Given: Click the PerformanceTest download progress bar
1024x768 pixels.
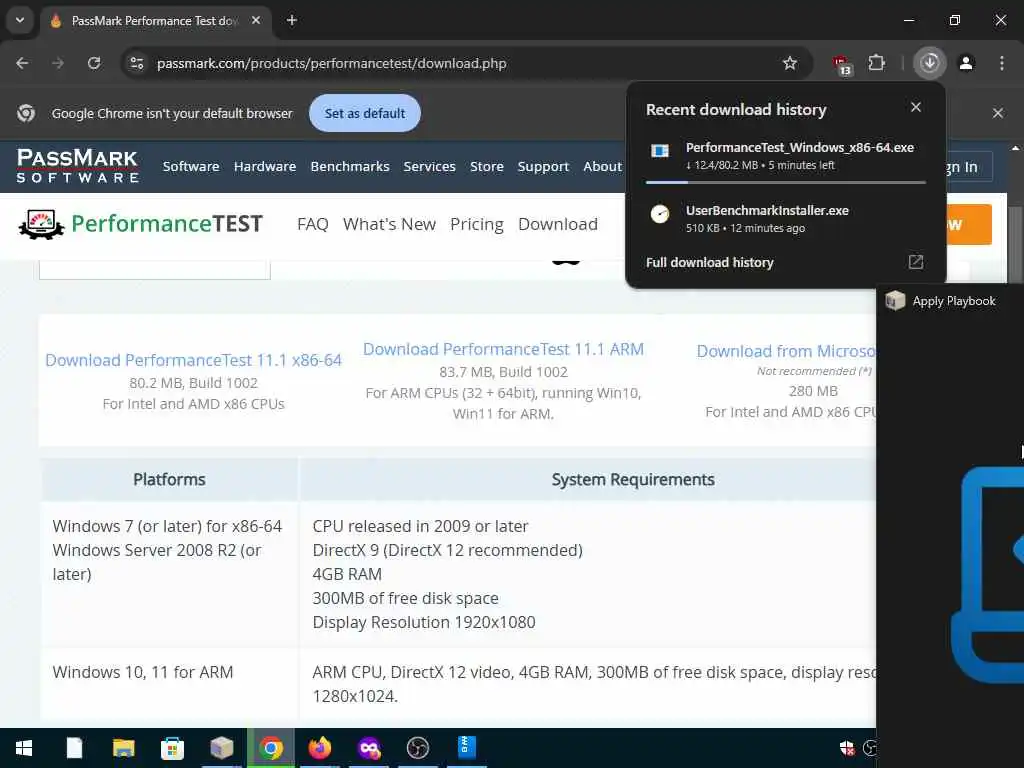Looking at the screenshot, I should pos(786,182).
